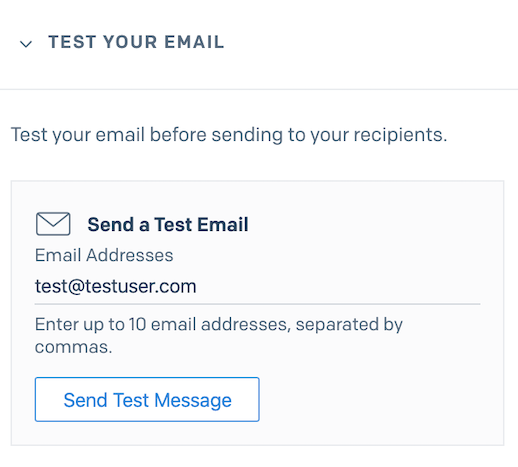Click the word recipients in the description
This screenshot has height=467, width=518.
(x=400, y=135)
